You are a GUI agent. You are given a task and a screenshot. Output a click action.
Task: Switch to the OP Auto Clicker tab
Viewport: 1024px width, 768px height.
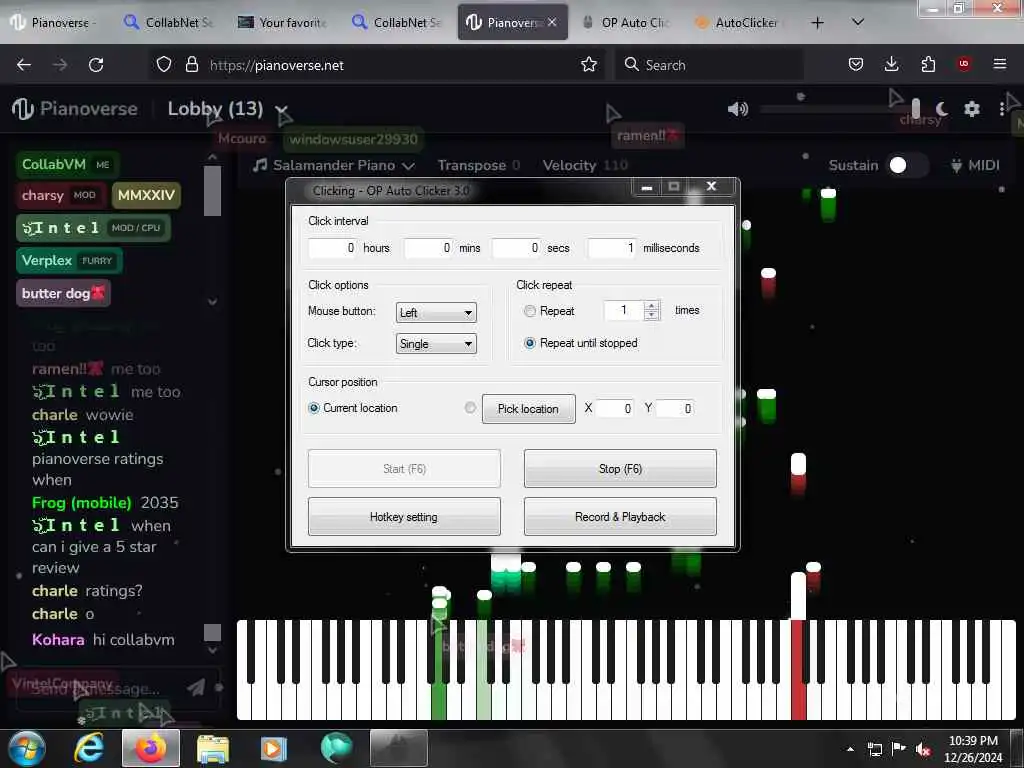pos(626,23)
